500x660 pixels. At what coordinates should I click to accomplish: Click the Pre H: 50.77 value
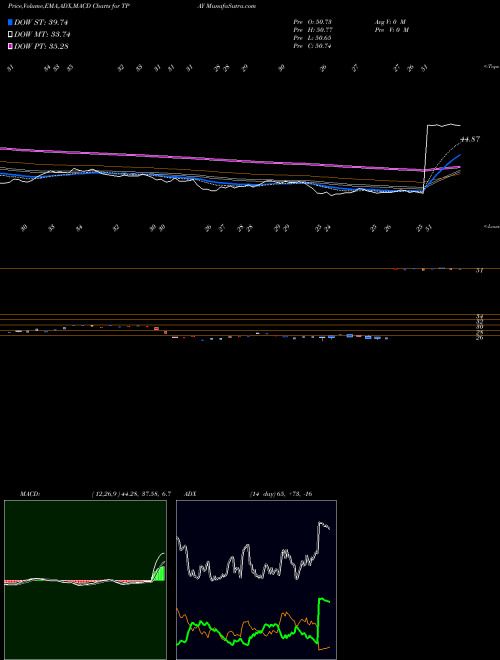pos(313,30)
